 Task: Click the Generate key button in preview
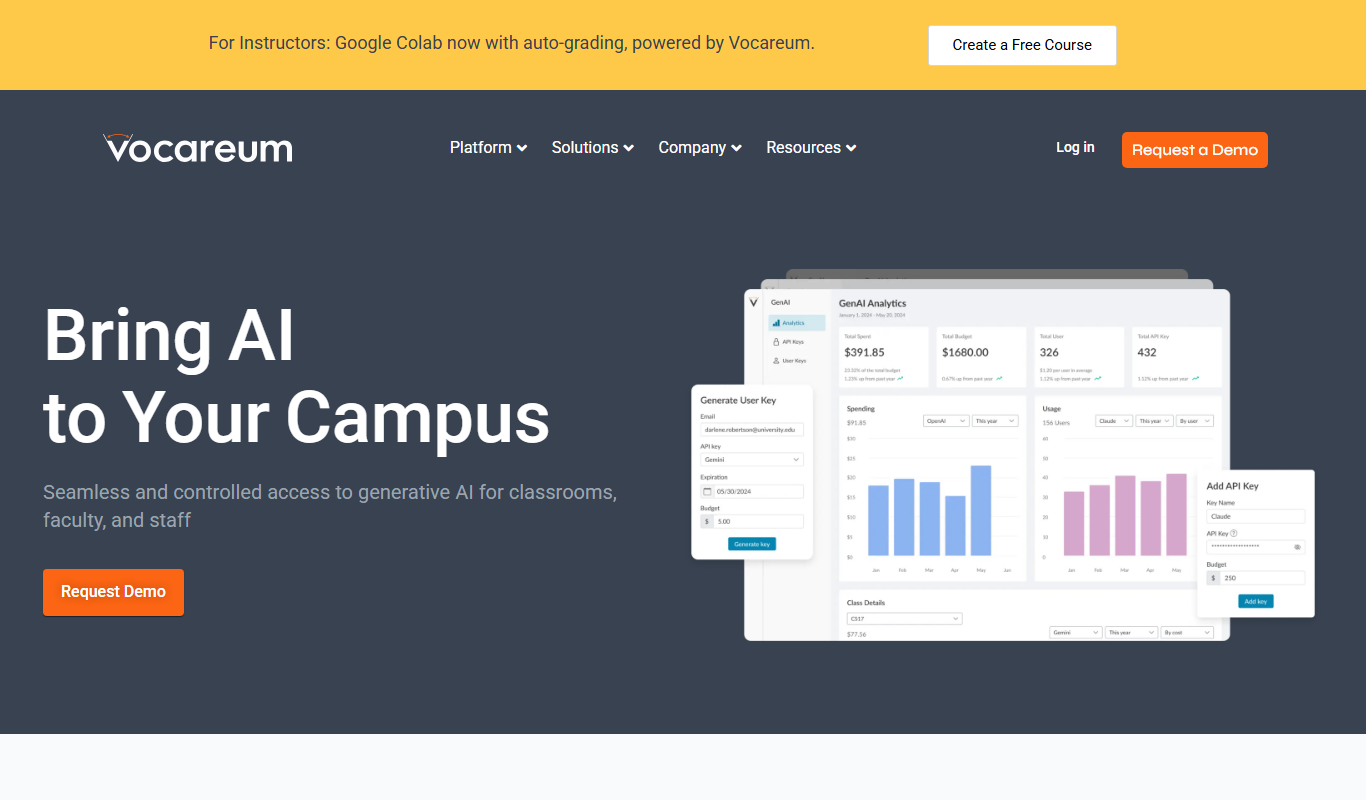752,544
